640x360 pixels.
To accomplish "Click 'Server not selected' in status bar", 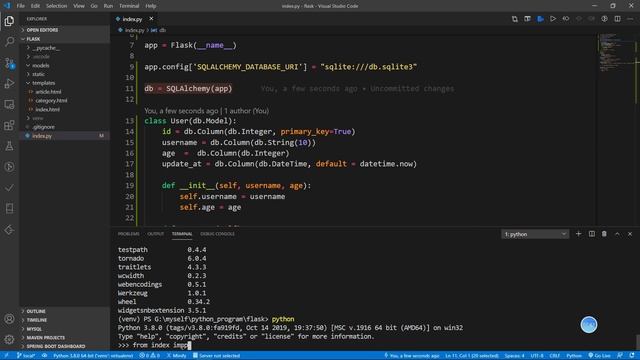I will coord(216,356).
